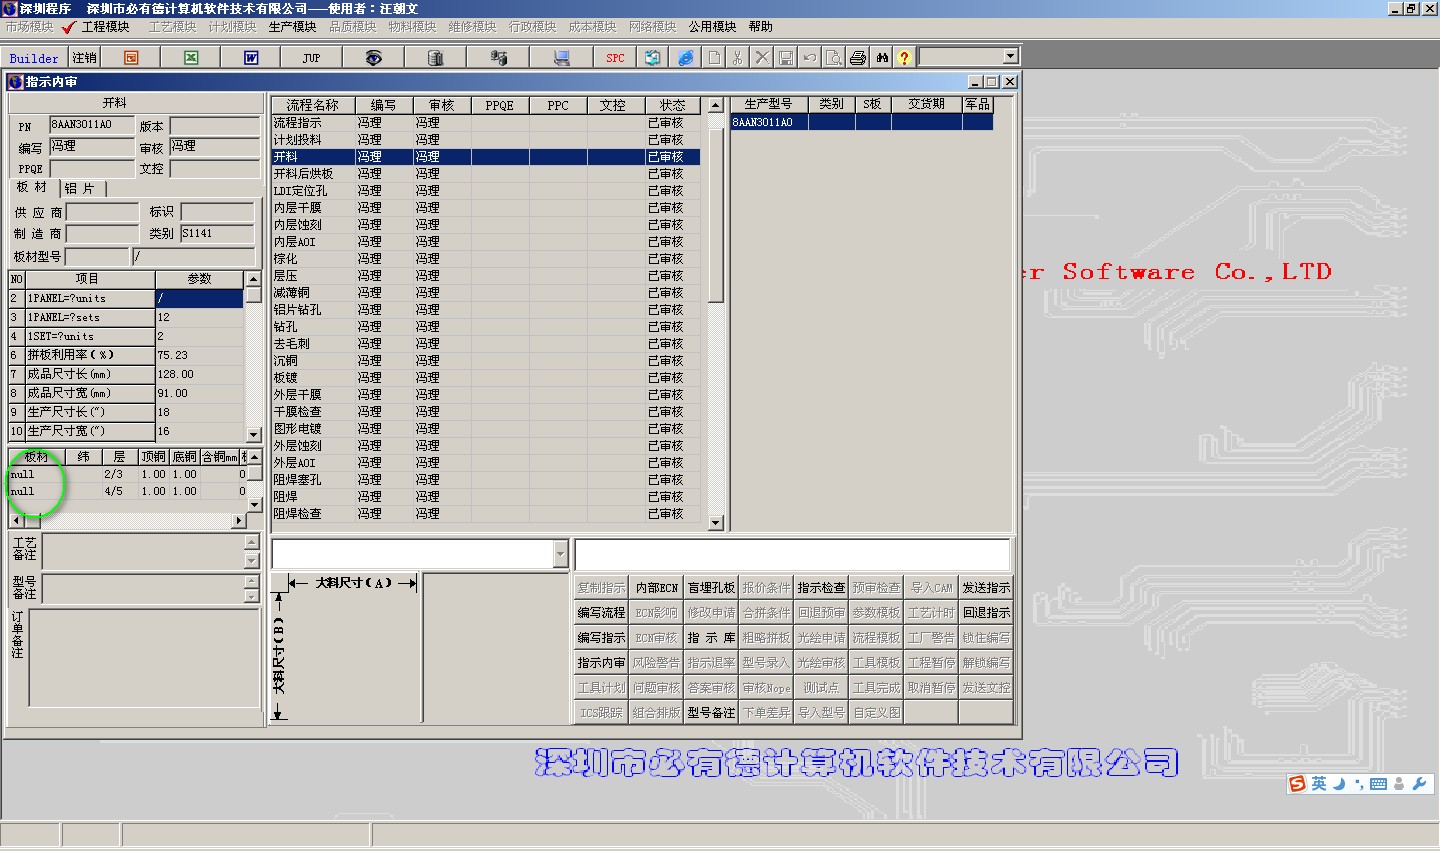Click the 类别 field showing S1141
The image size is (1440, 851).
pyautogui.click(x=217, y=234)
